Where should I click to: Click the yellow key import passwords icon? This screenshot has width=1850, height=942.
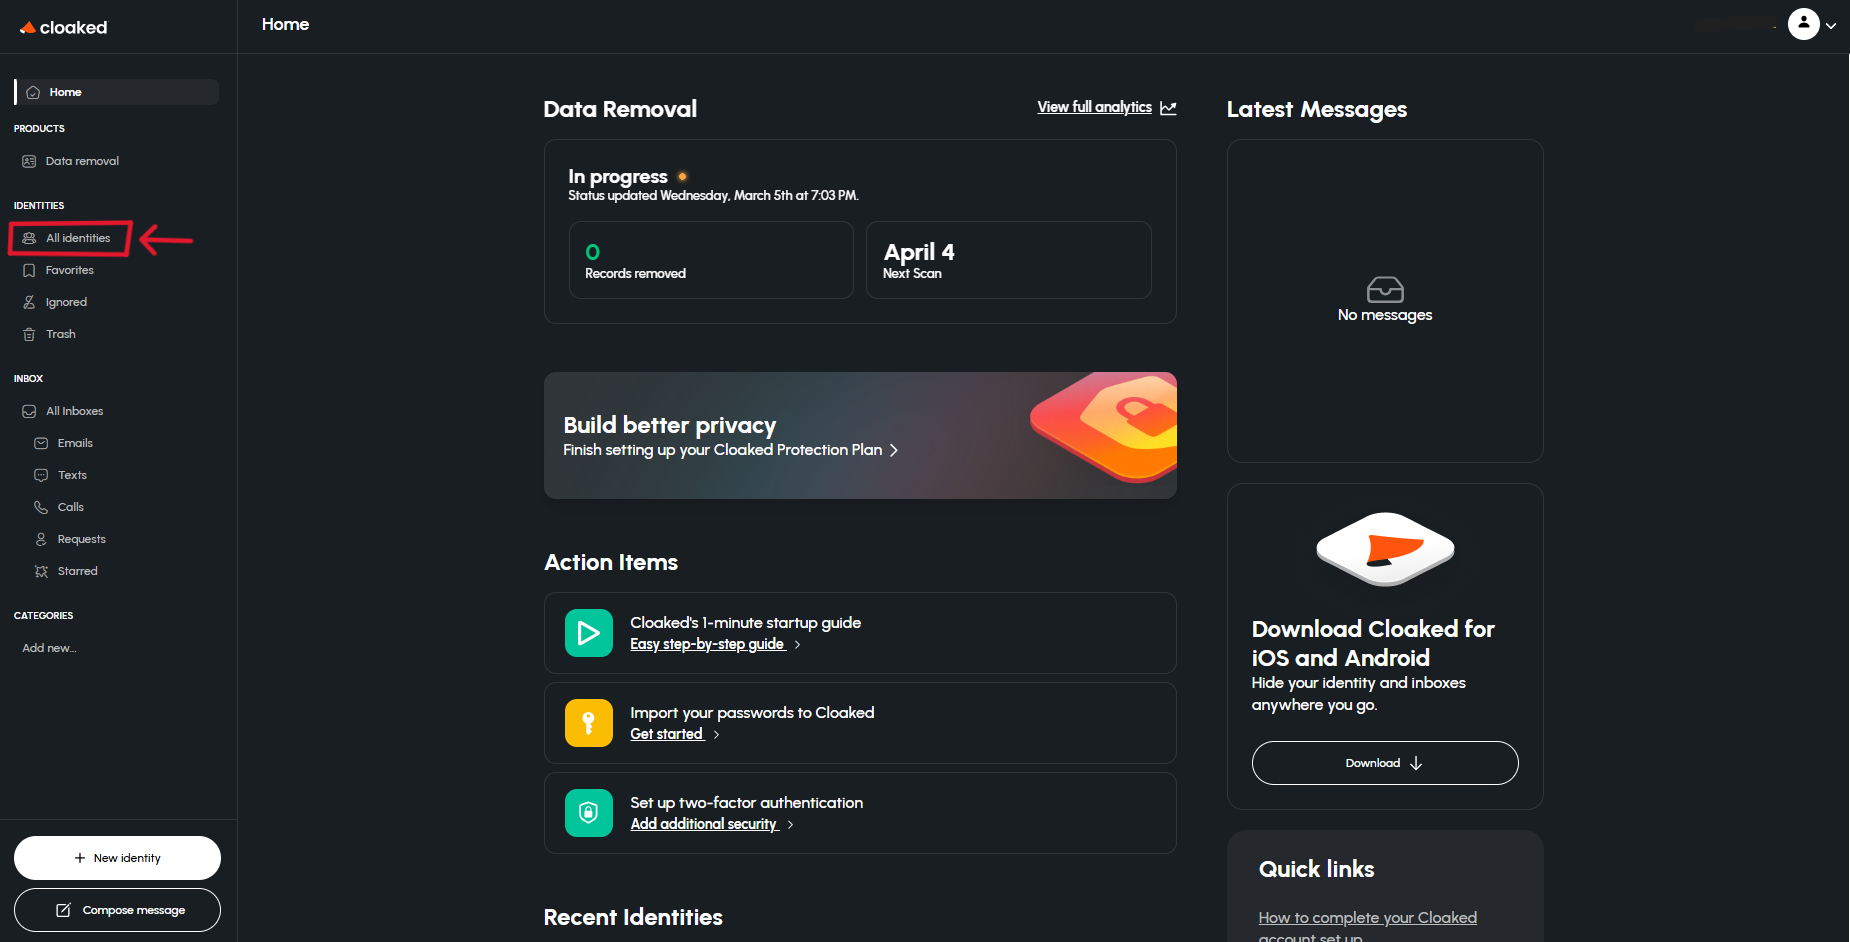(589, 723)
